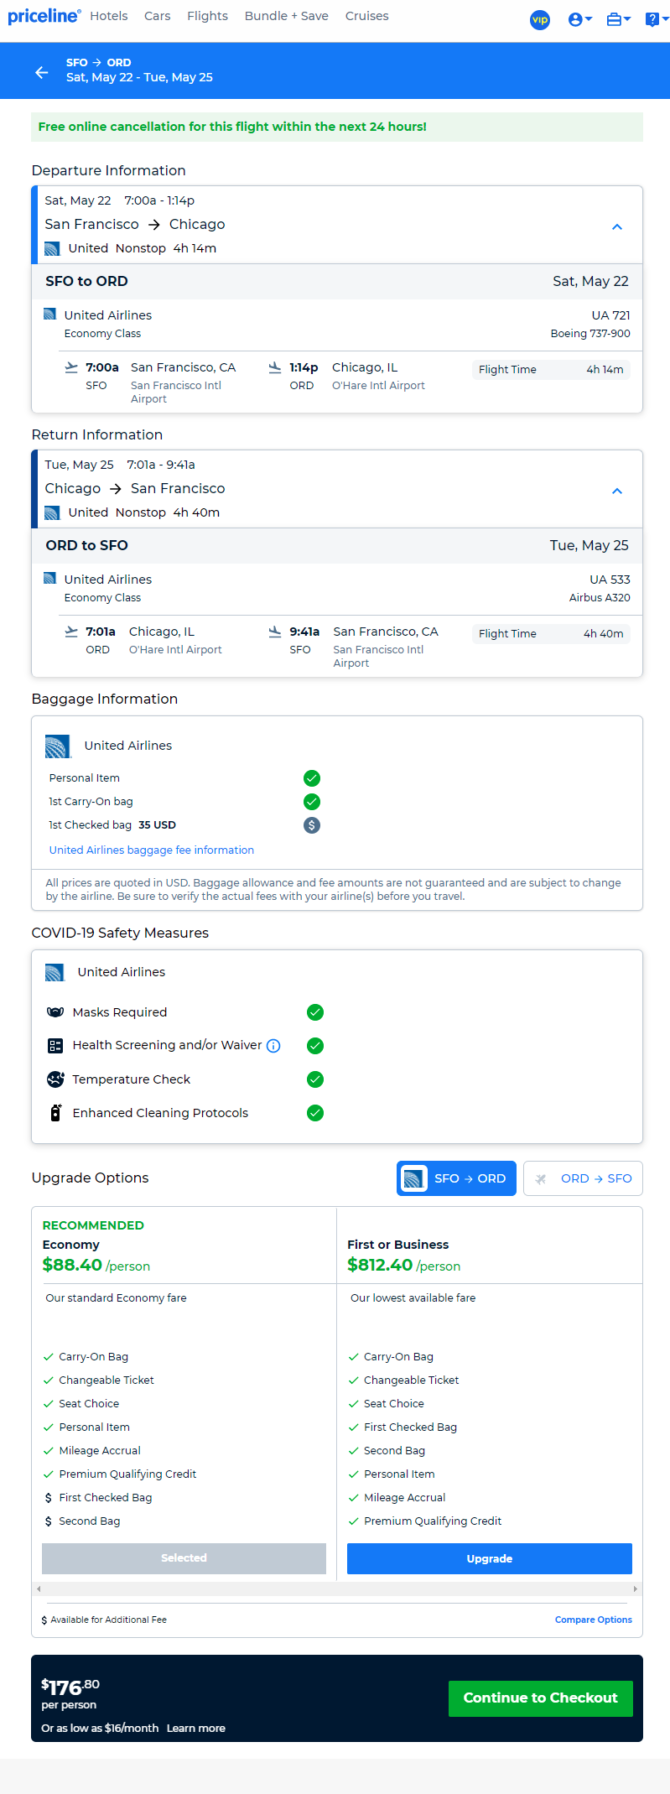670x1794 pixels.
Task: Click the takeoff plane icon beside 7:01a
Action: pyautogui.click(x=71, y=632)
